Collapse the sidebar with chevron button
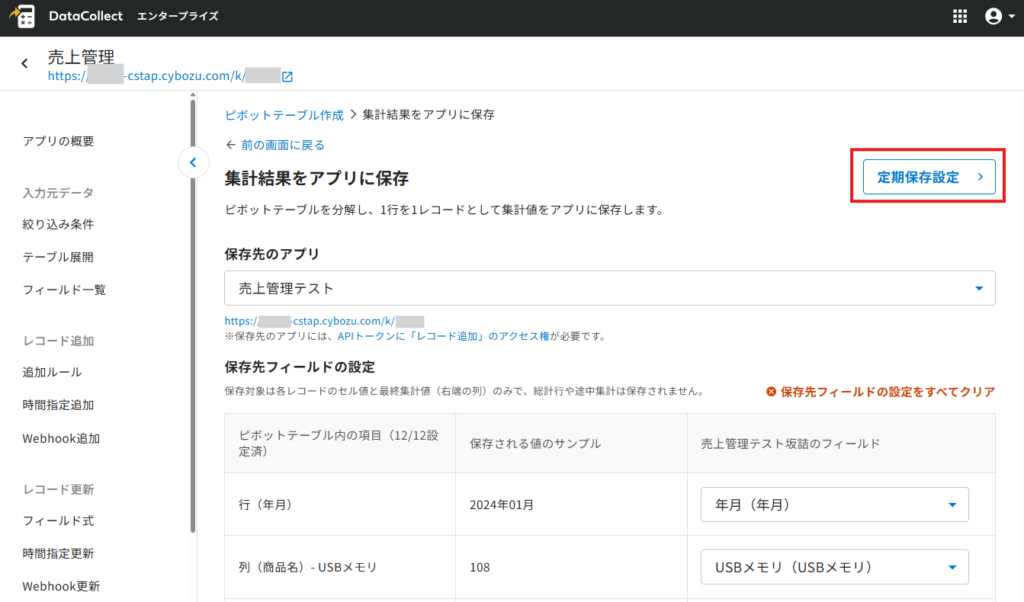1024x602 pixels. pyautogui.click(x=193, y=163)
